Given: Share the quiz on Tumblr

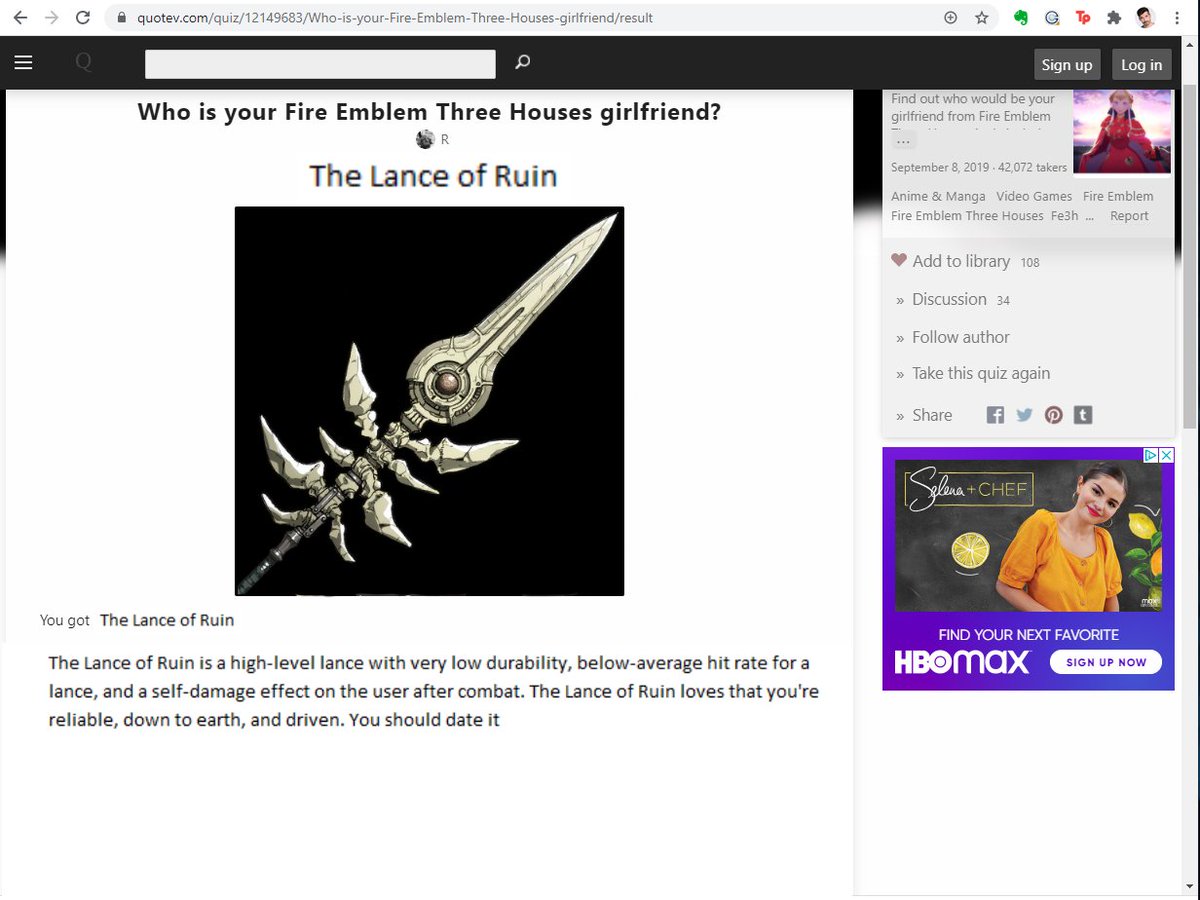Looking at the screenshot, I should 1083,415.
